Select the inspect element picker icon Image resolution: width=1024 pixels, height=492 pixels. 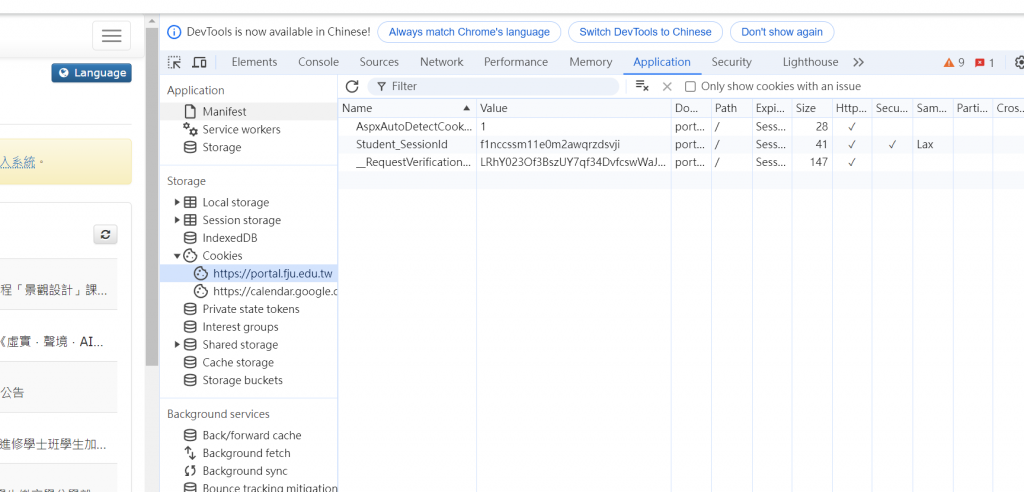(174, 62)
